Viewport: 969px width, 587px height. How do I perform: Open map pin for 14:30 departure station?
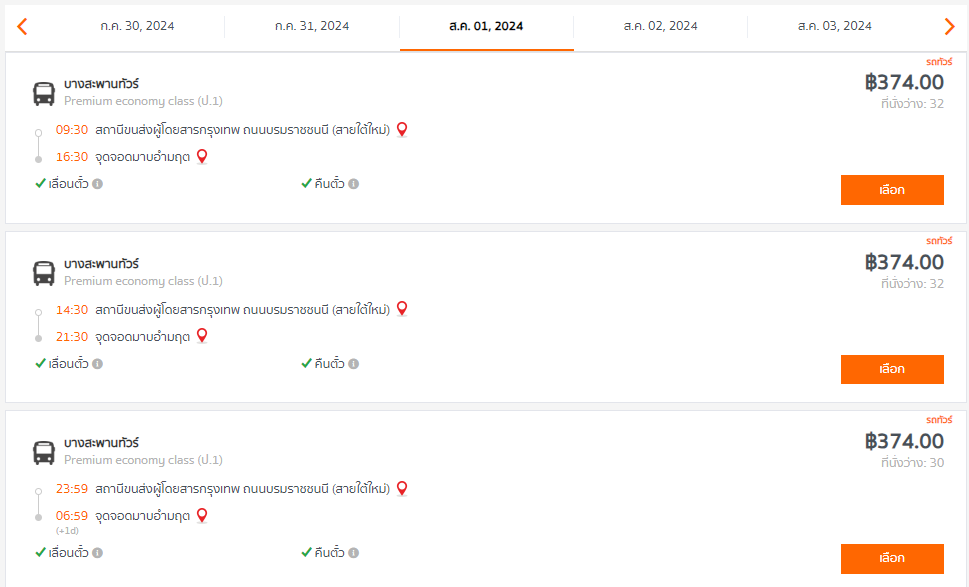[402, 309]
